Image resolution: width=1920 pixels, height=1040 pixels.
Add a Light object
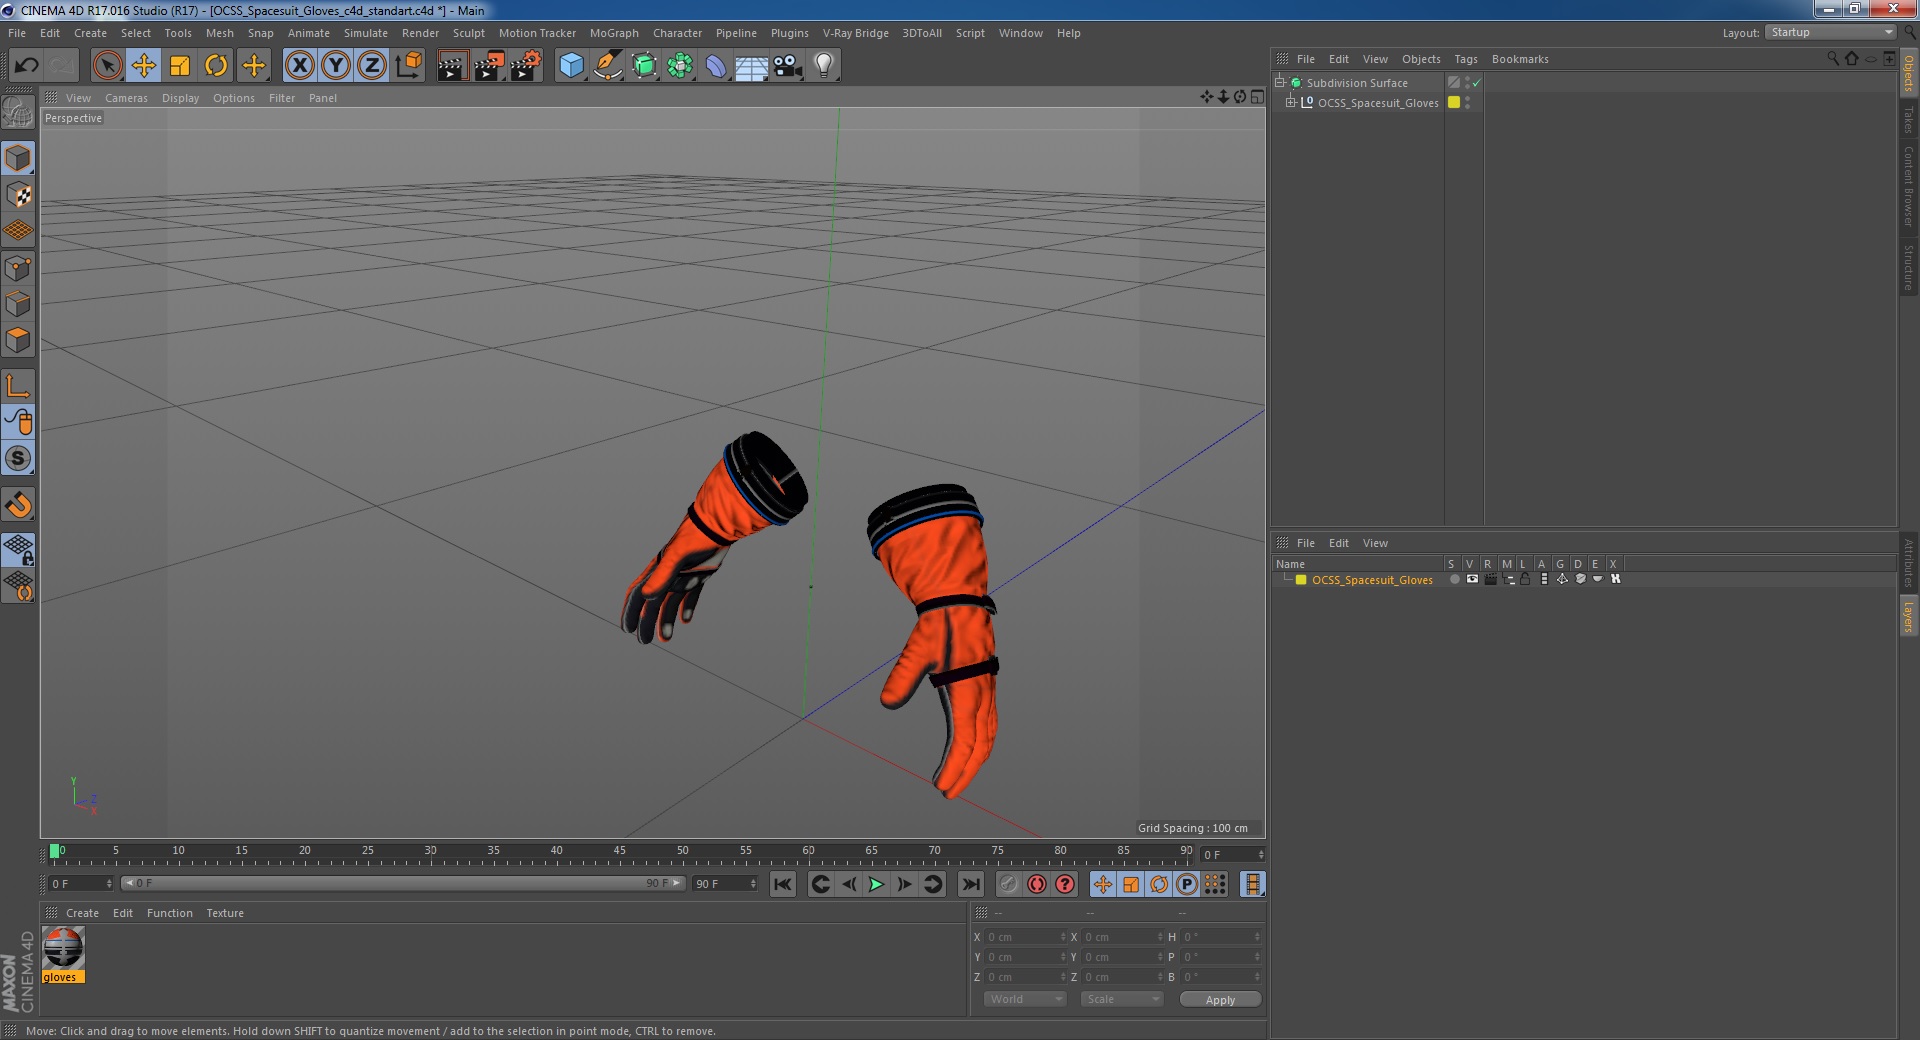pyautogui.click(x=824, y=66)
